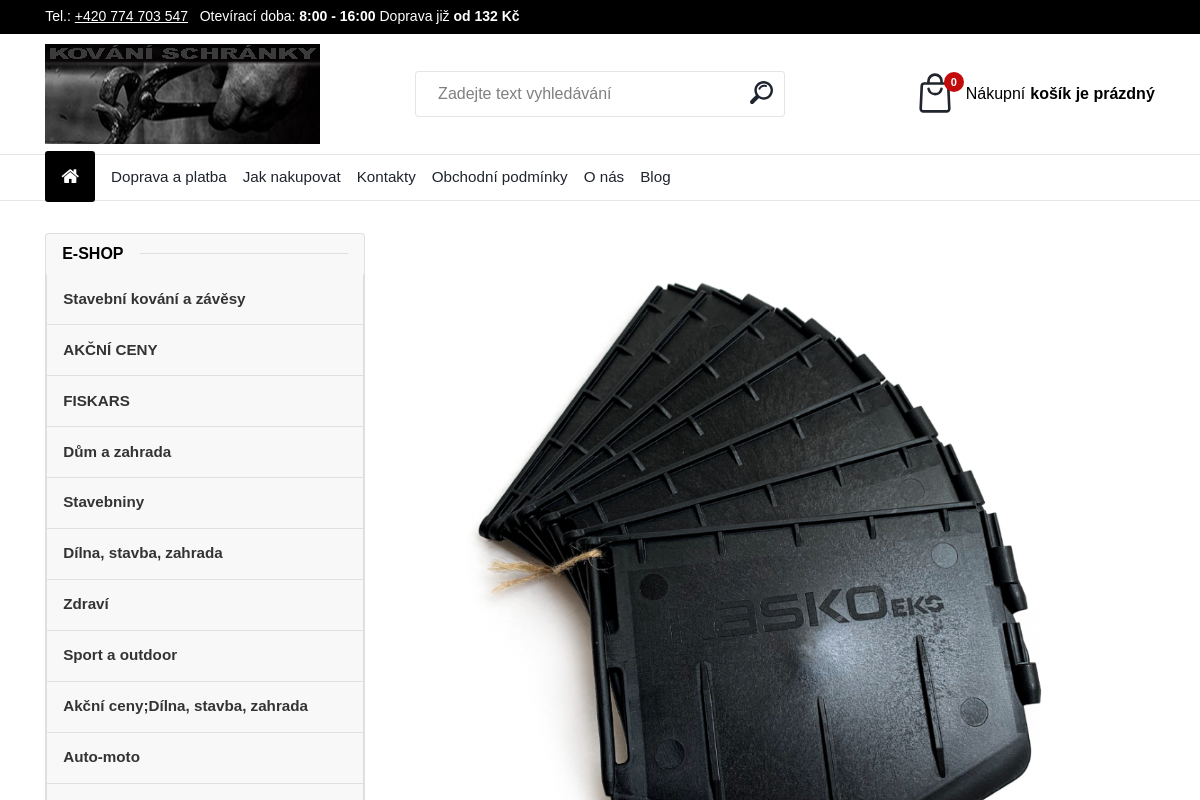The height and width of the screenshot is (800, 1200).
Task: Go to Kontakty page
Action: tap(386, 177)
